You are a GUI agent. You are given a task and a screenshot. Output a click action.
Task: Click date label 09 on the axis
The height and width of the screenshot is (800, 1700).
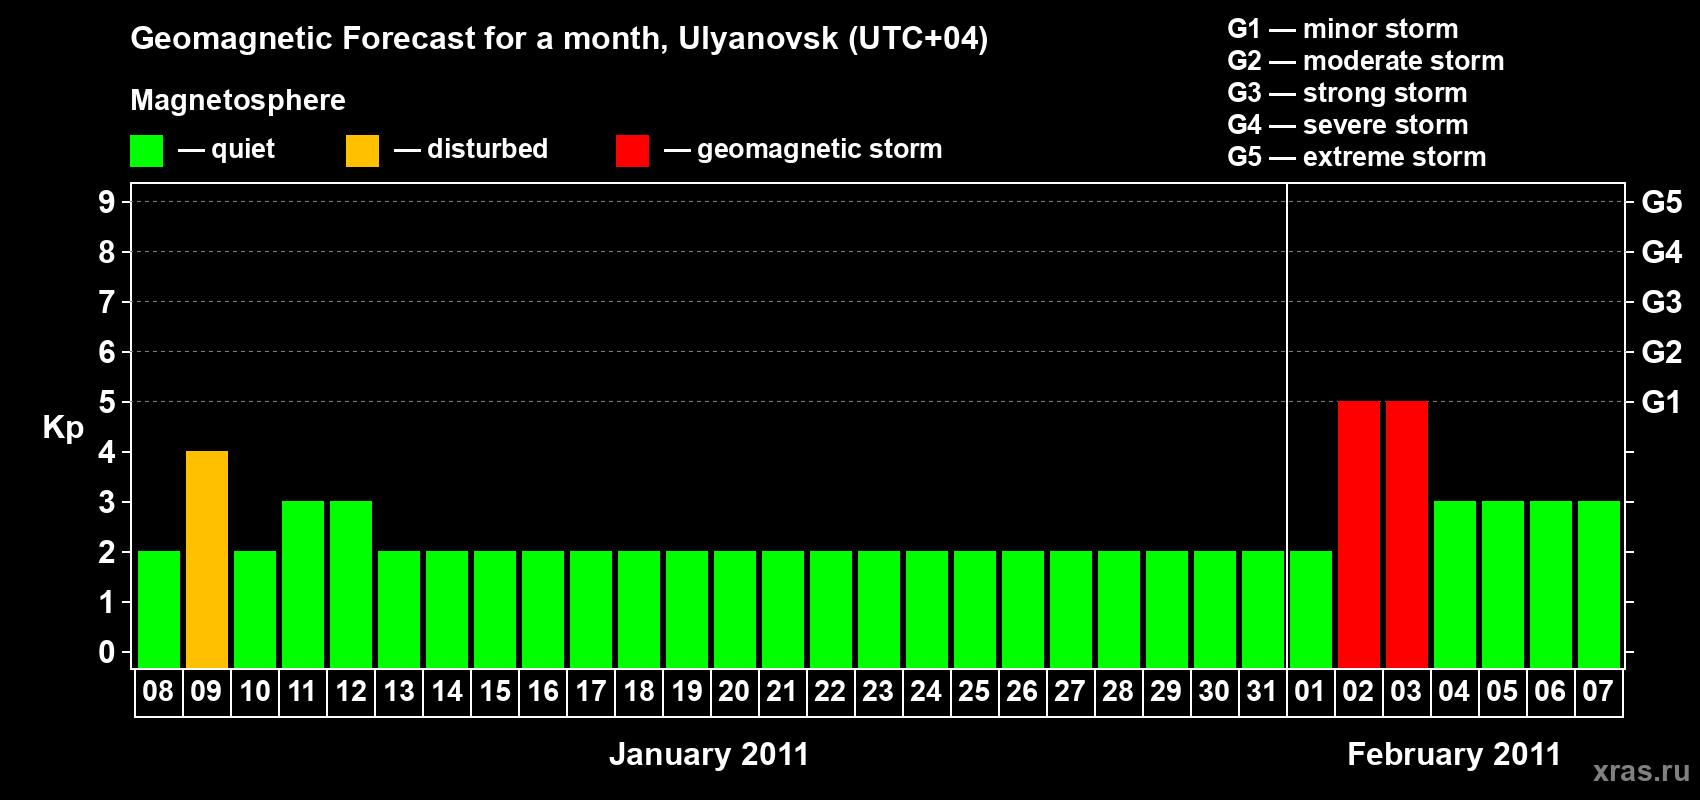(x=206, y=691)
